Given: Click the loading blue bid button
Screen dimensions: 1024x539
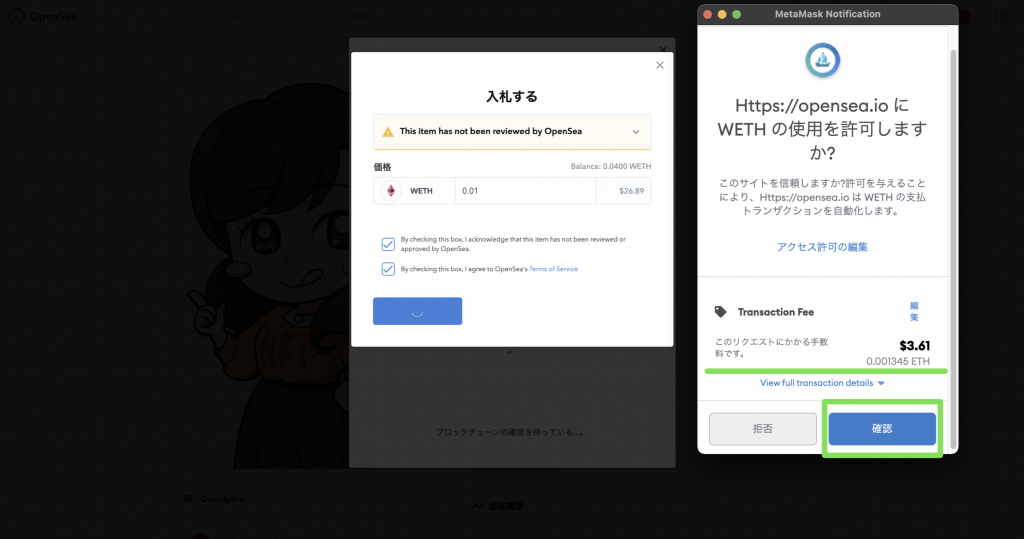Looking at the screenshot, I should point(417,311).
